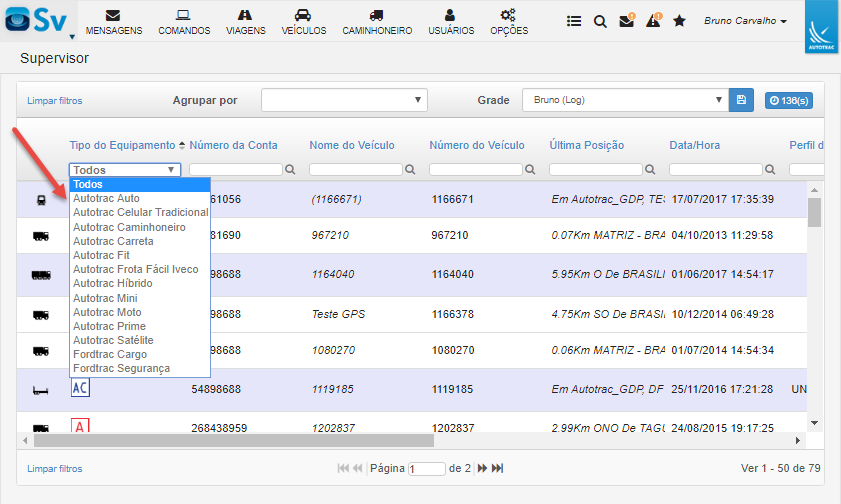Select Autotrac Satélite option
Viewport: 841px width, 504px height.
[140, 340]
